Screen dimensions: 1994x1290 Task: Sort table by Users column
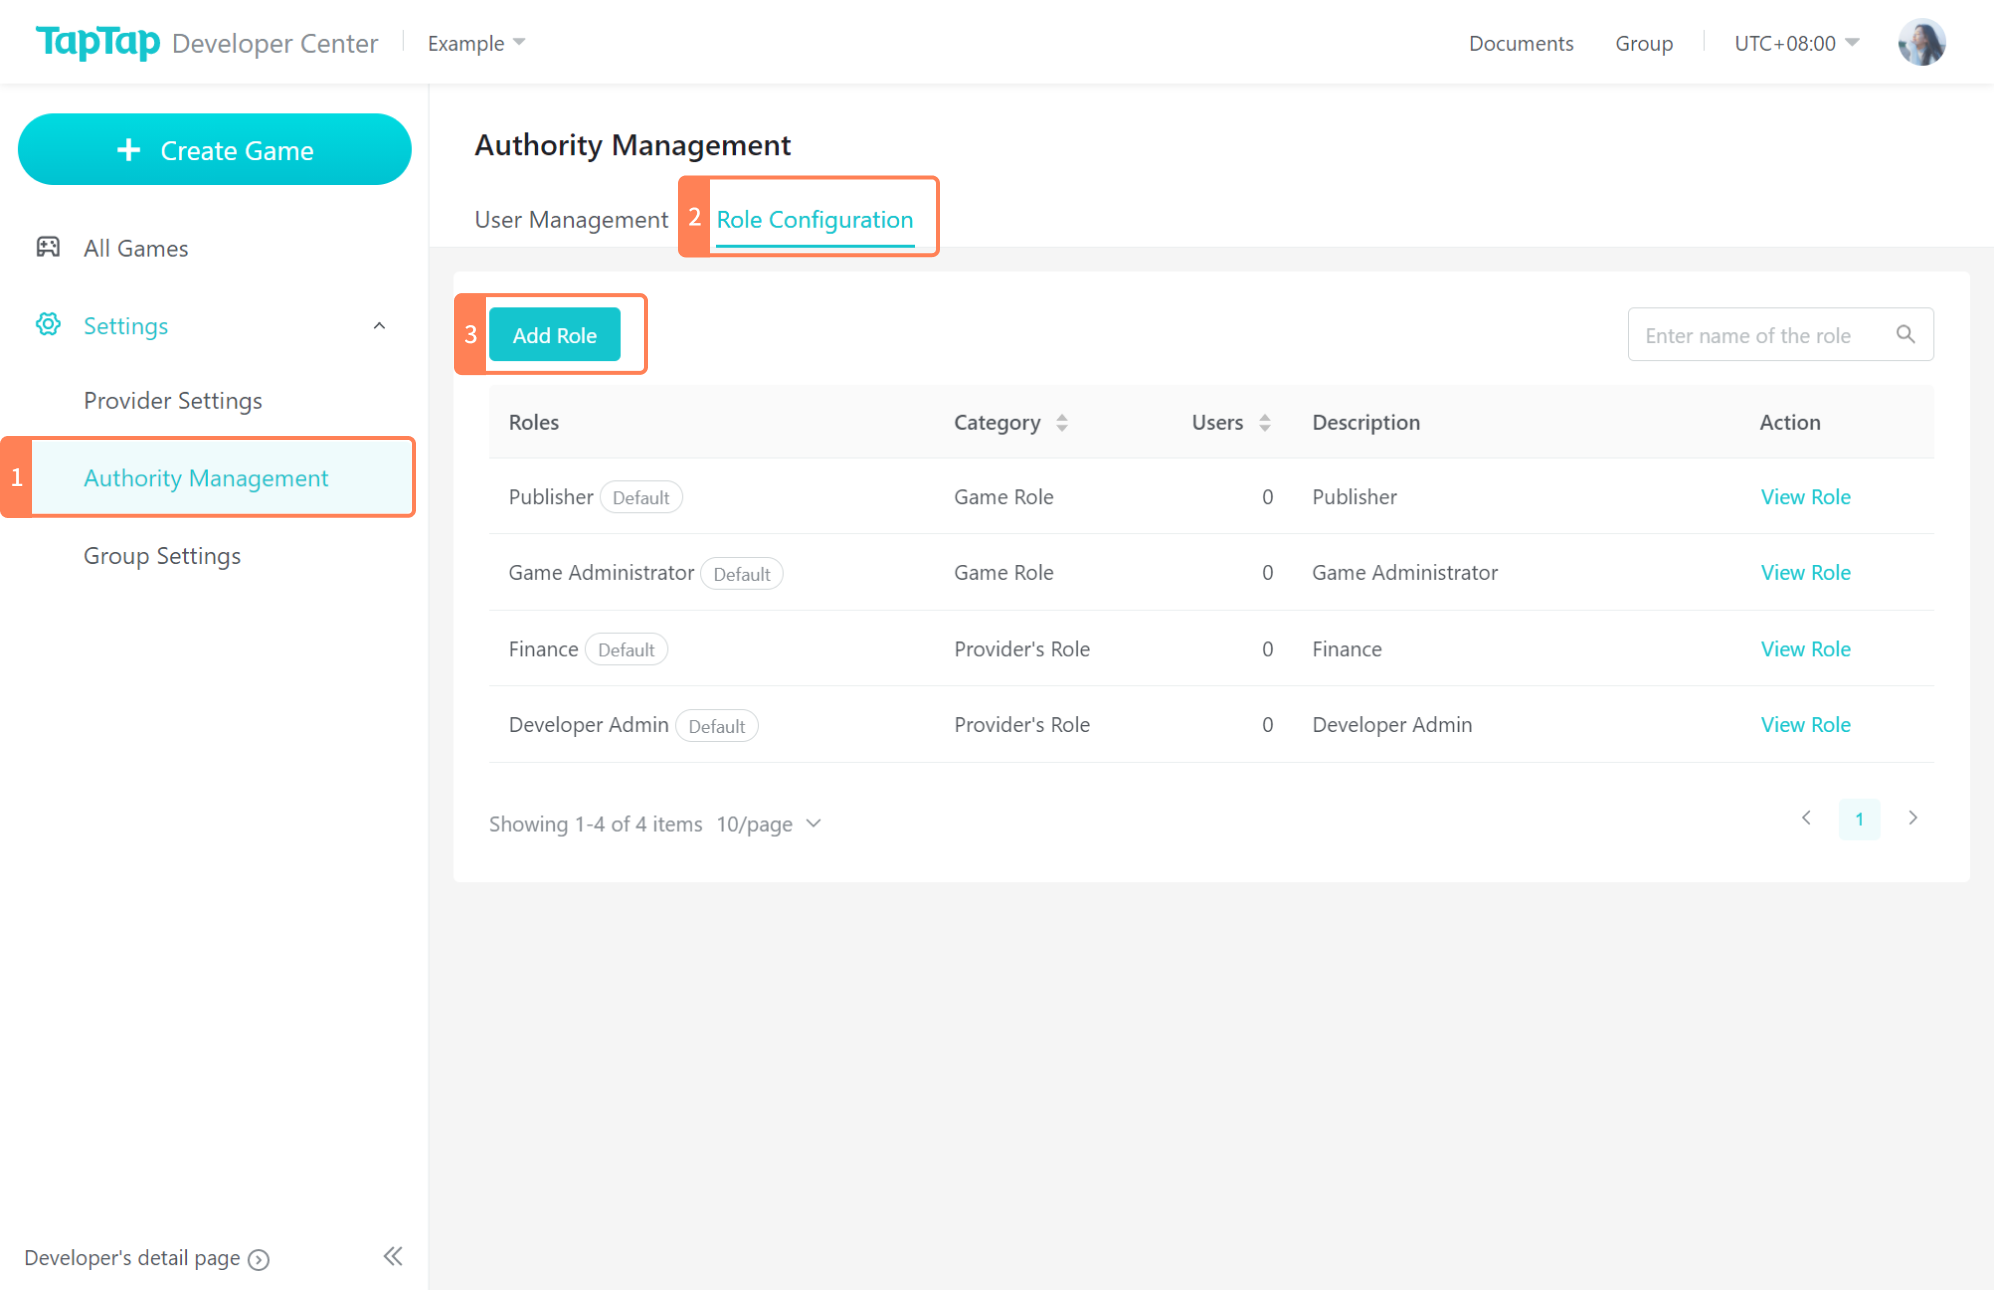(x=1264, y=422)
